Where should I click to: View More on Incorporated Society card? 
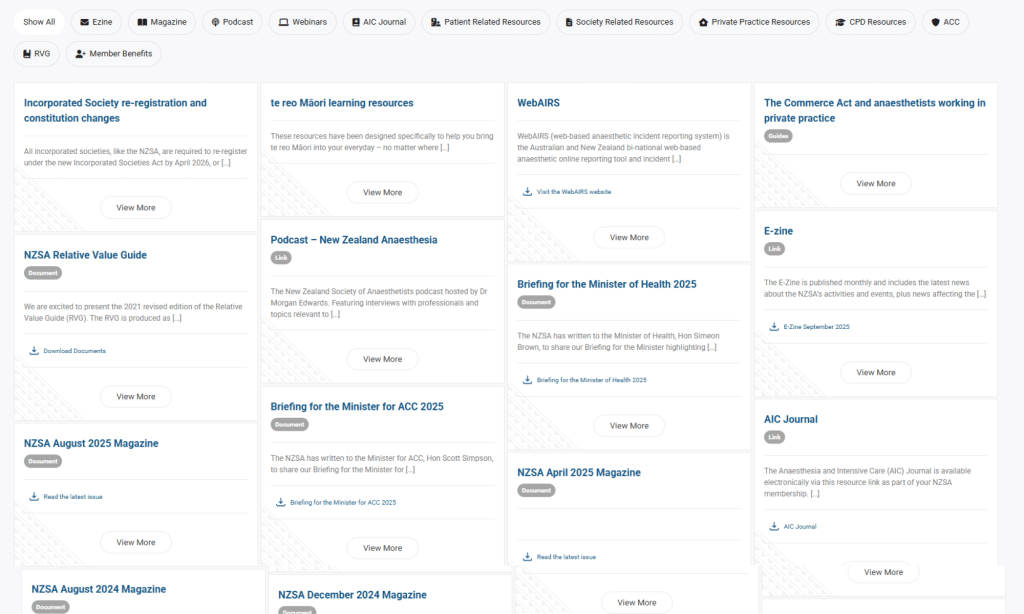coord(136,208)
